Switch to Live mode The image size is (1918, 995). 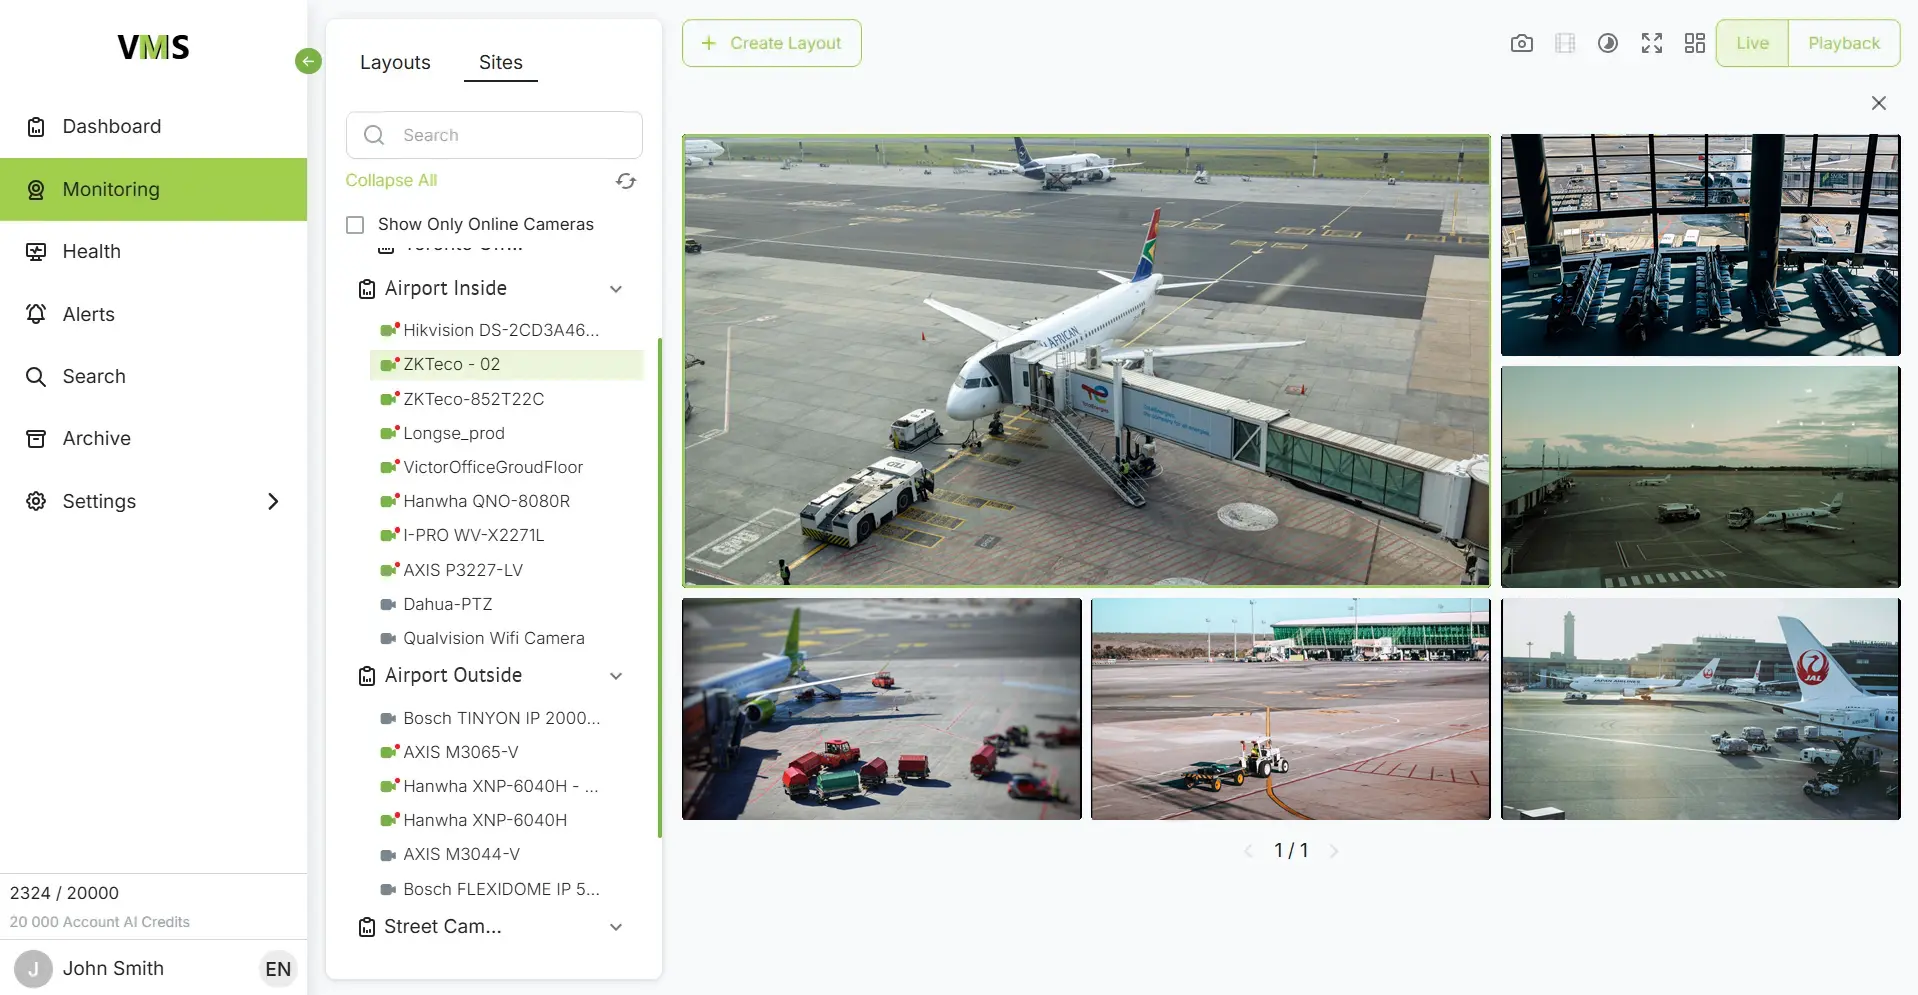[x=1752, y=43]
